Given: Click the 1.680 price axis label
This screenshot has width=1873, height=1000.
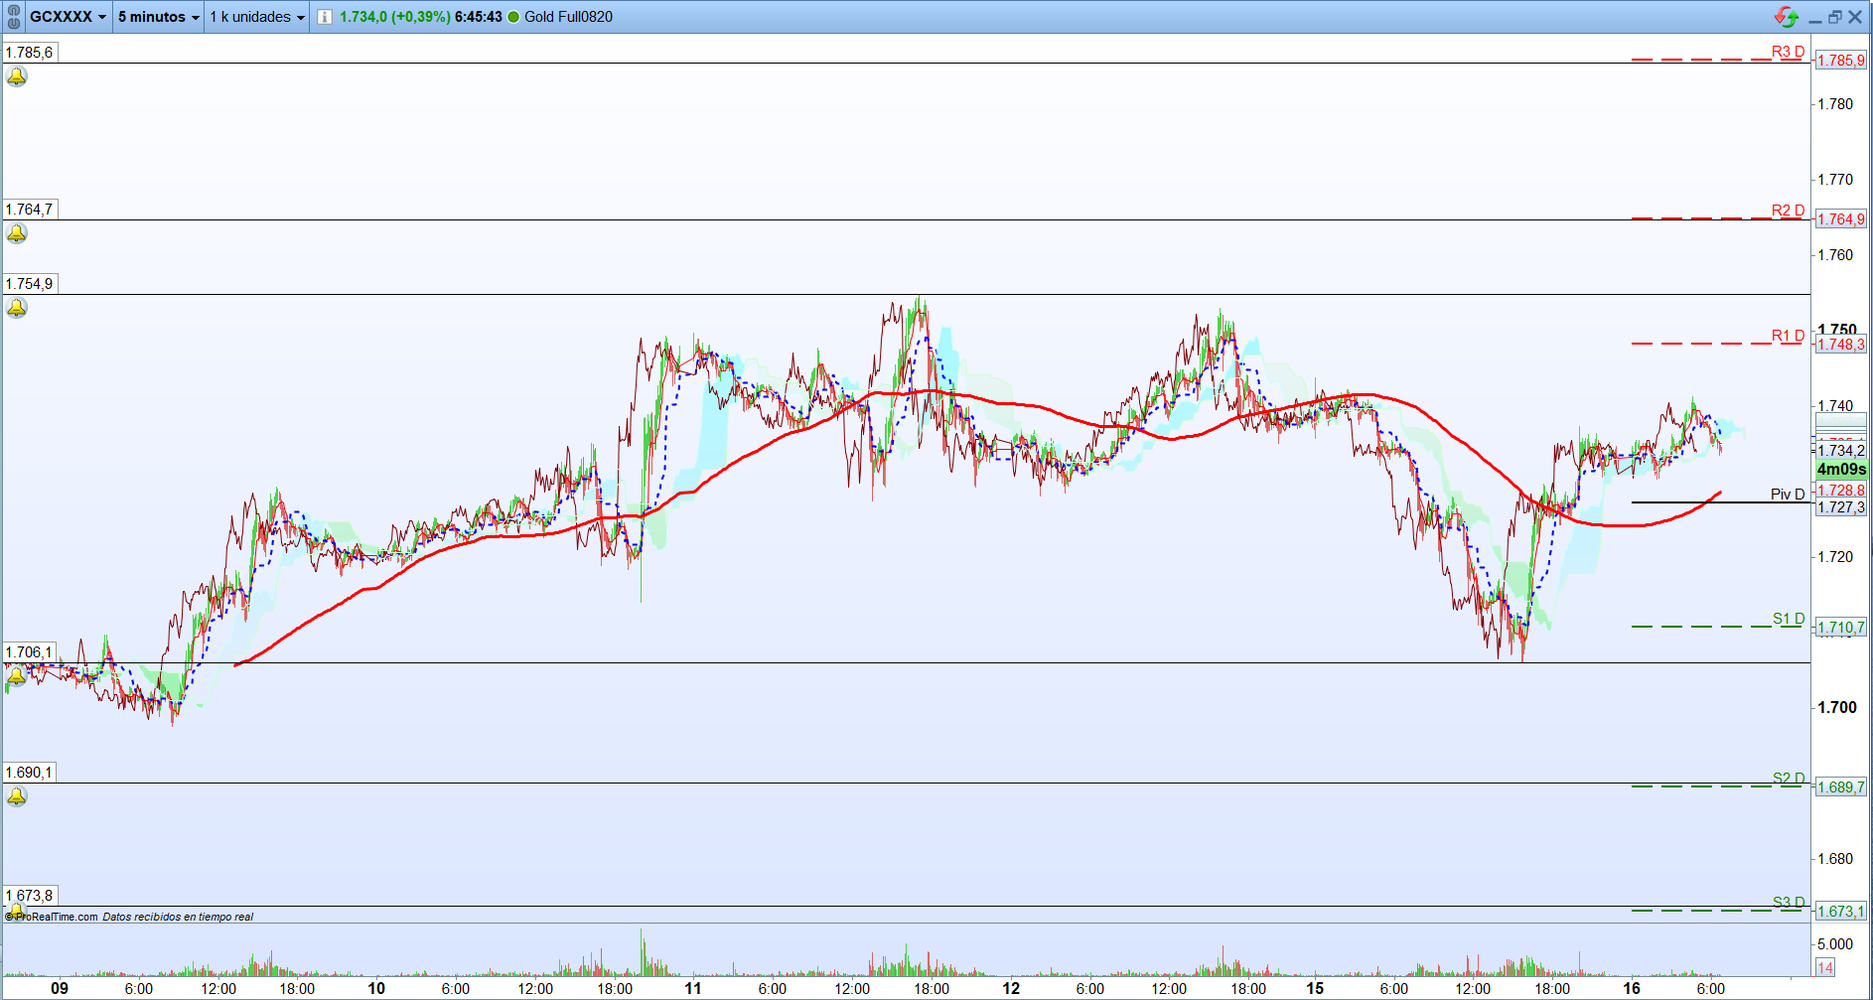Looking at the screenshot, I should (x=1835, y=858).
